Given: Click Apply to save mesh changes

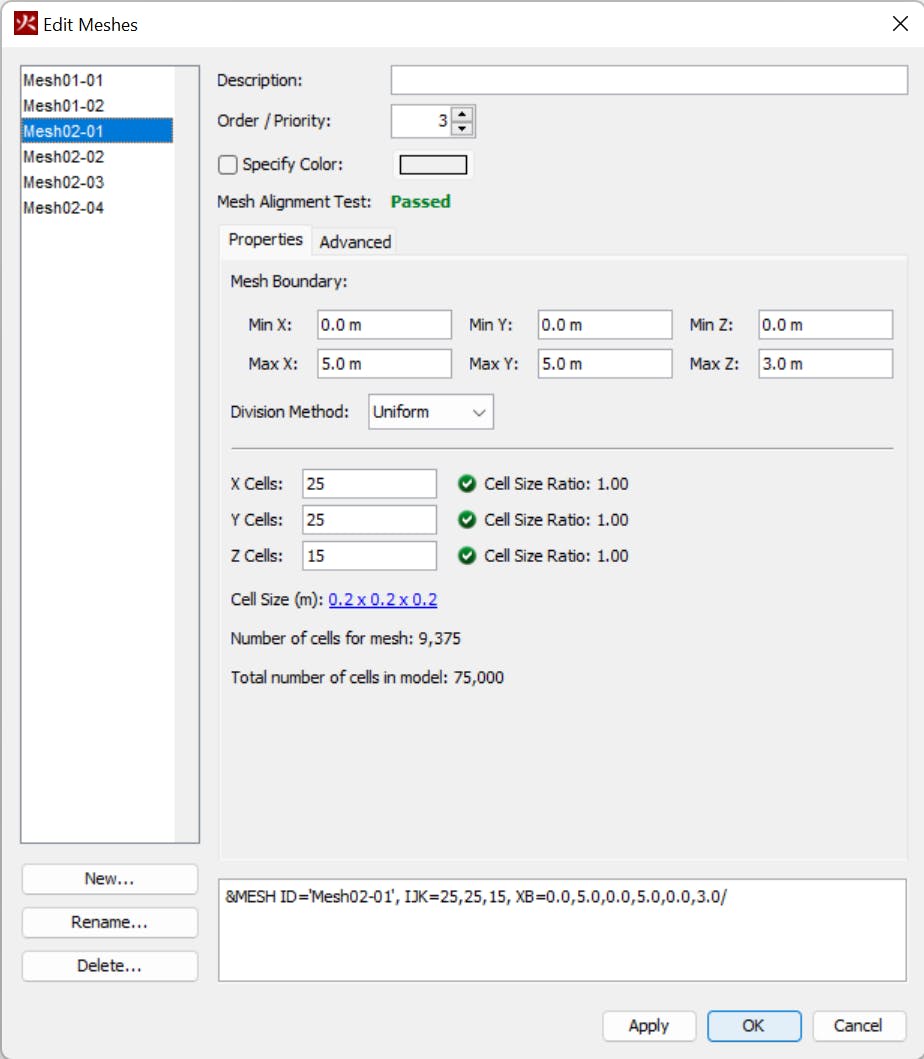Looking at the screenshot, I should pos(649,1025).
